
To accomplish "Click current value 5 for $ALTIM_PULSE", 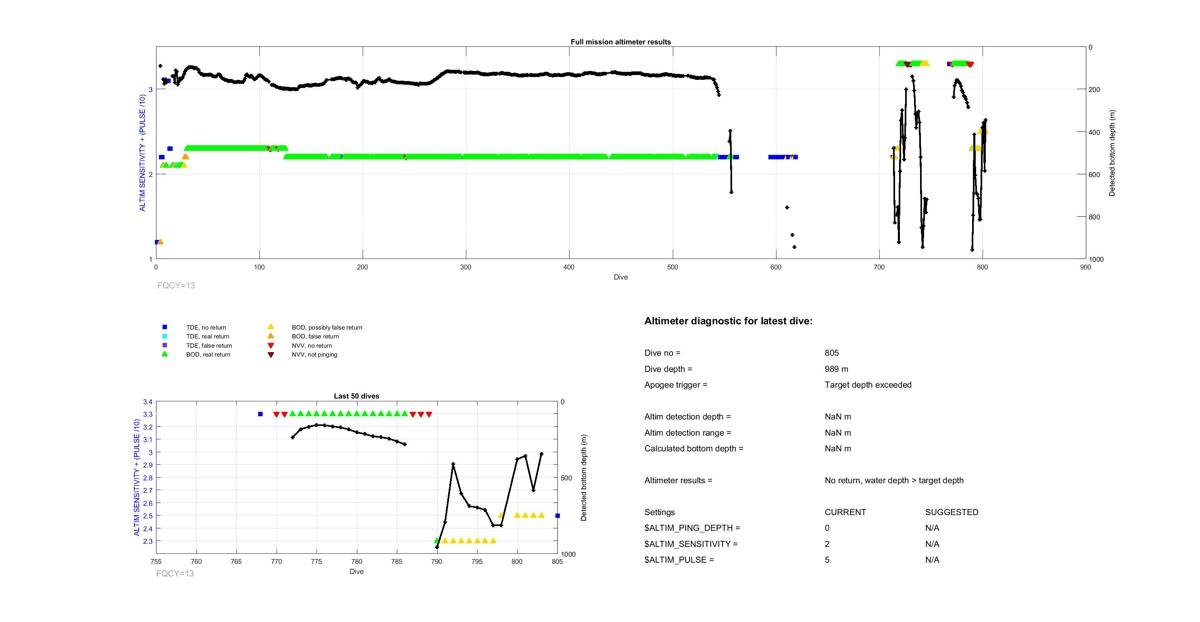I will [x=827, y=560].
